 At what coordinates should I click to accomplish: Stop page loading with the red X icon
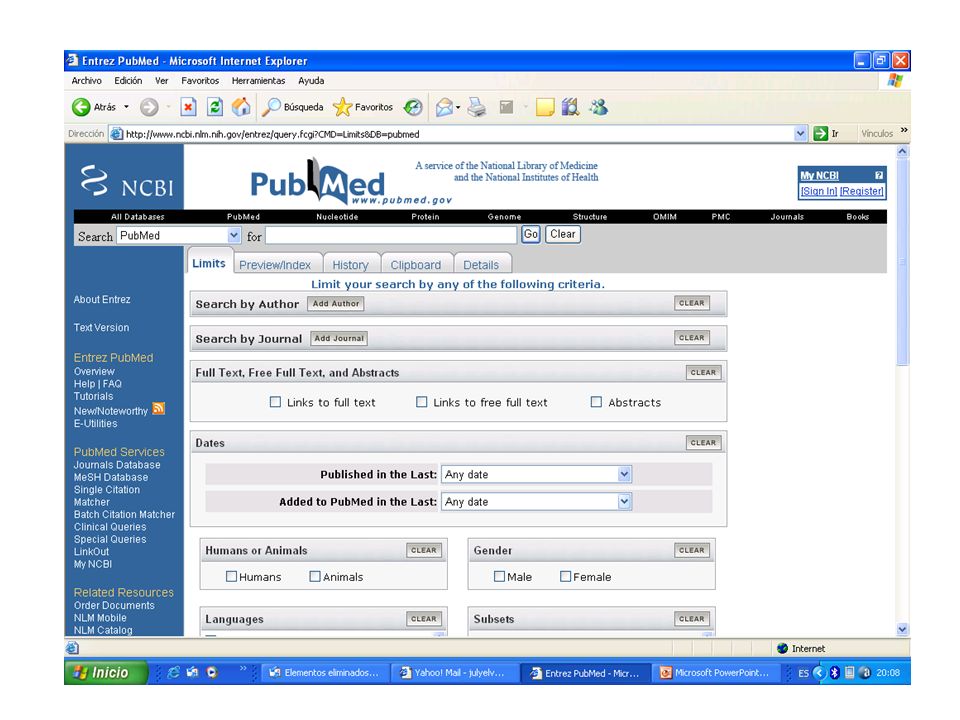pyautogui.click(x=188, y=107)
